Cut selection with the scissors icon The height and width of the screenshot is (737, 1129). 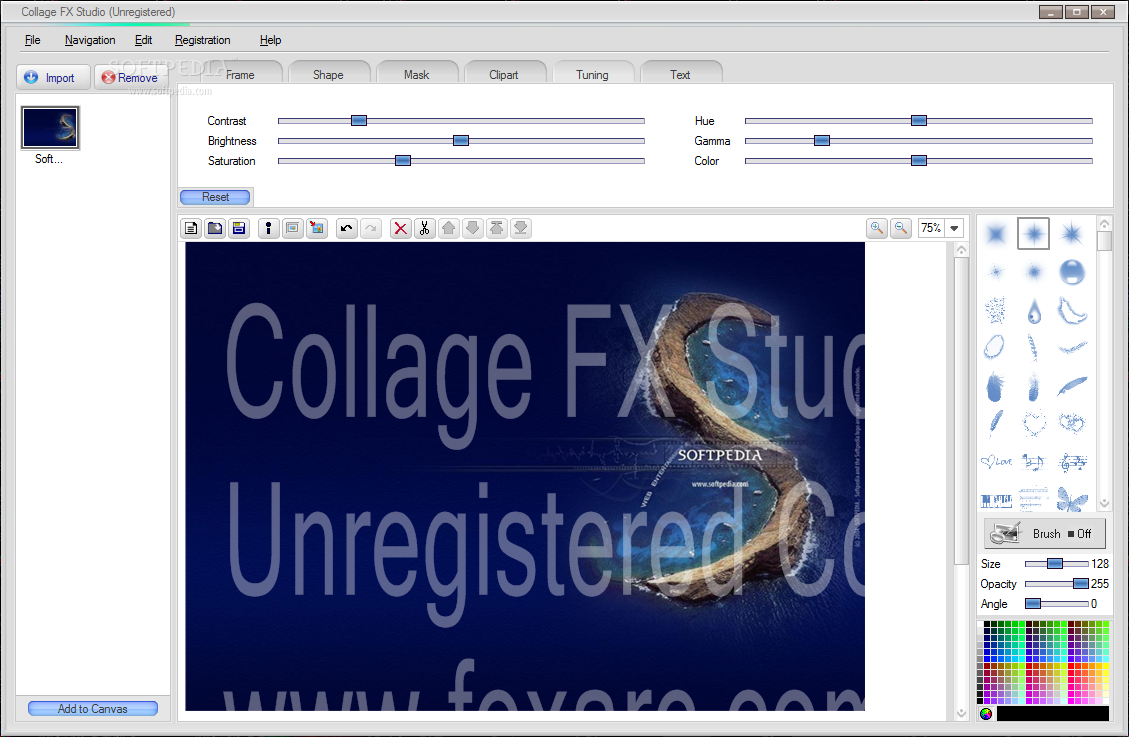425,228
